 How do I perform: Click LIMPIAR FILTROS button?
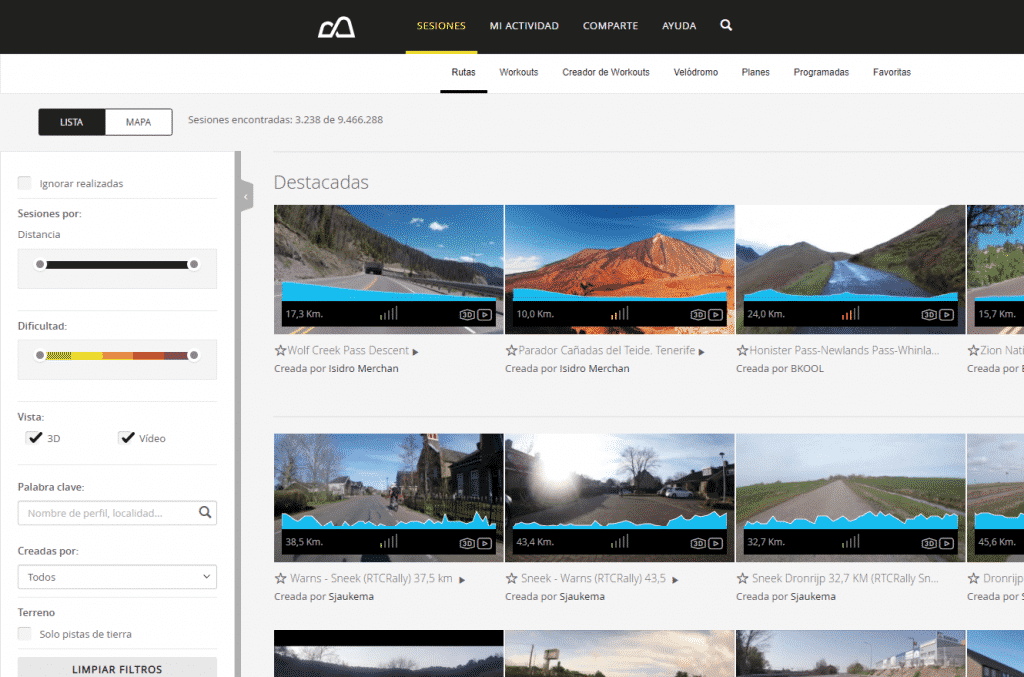click(x=118, y=668)
